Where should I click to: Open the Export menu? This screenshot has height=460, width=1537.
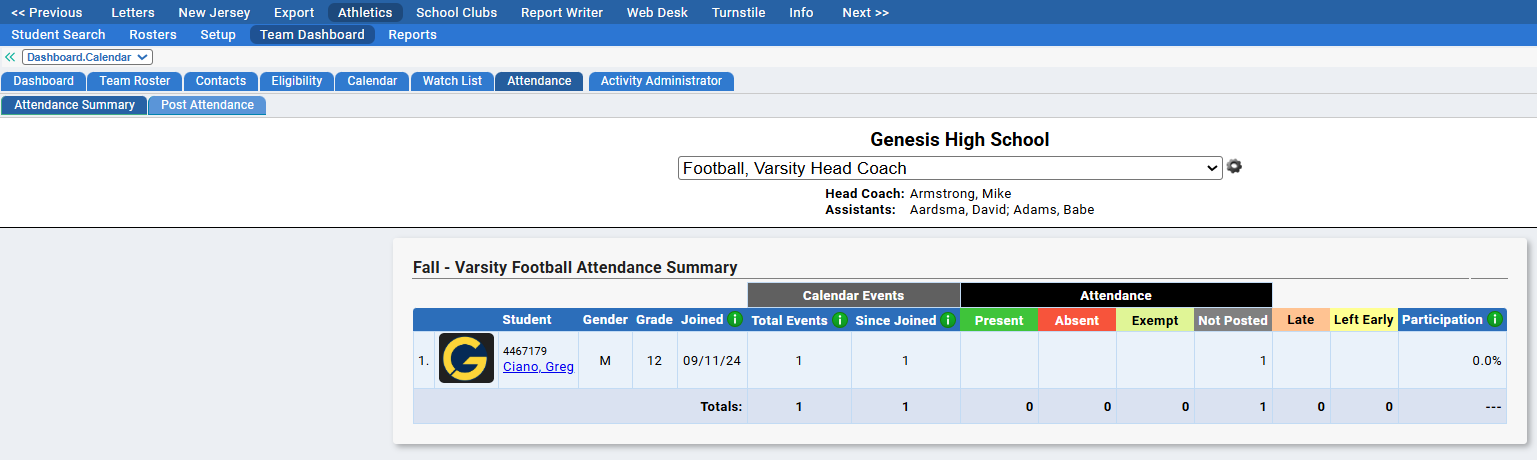click(x=294, y=13)
